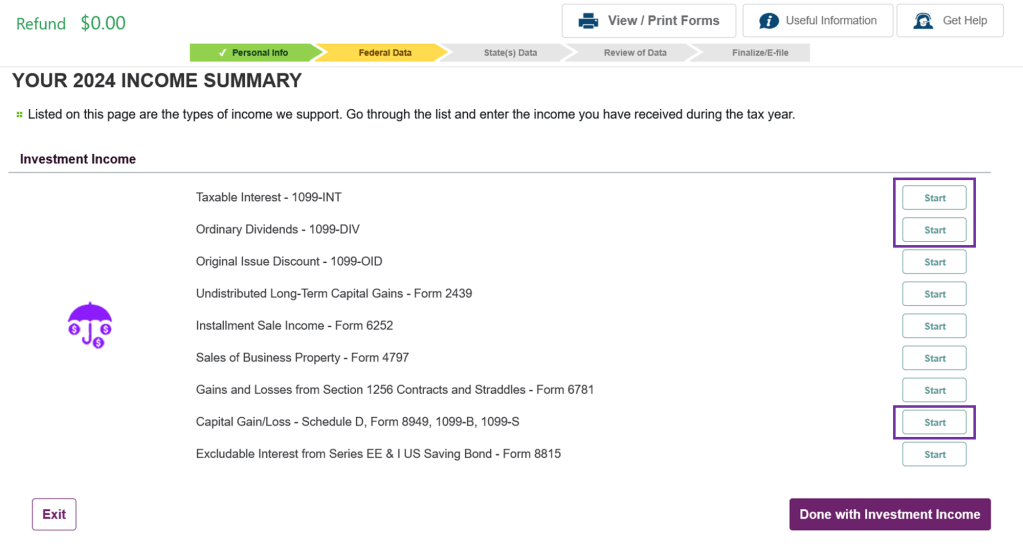Open the Personal Info step tab
1023x549 pixels.
252,53
